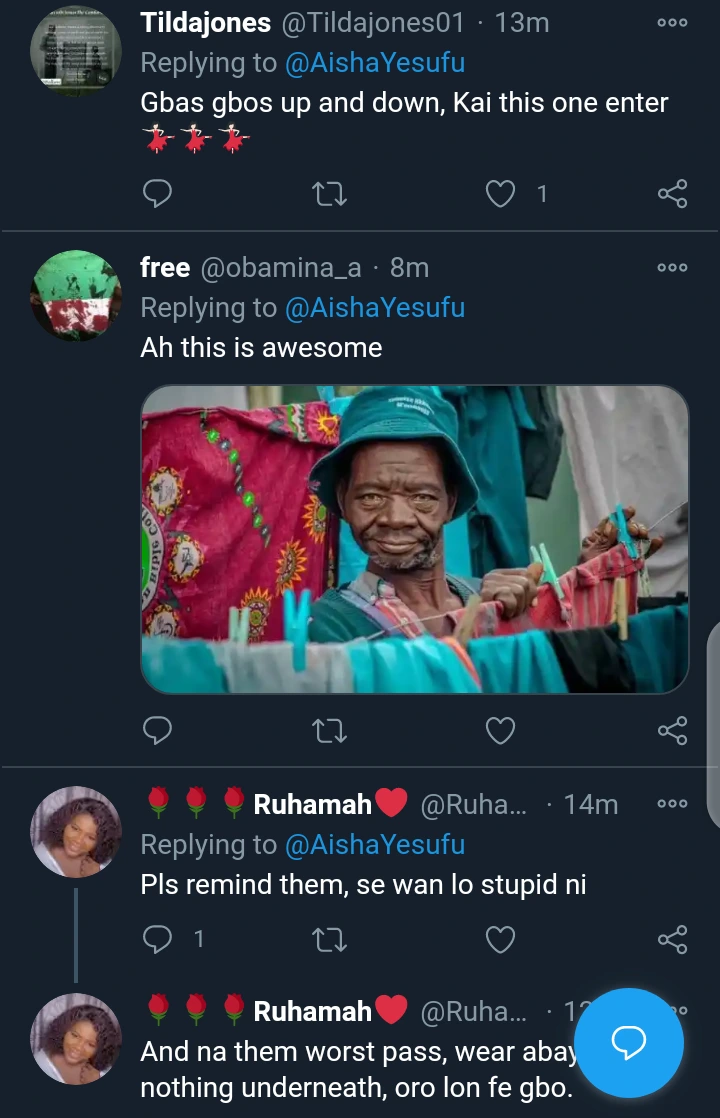Open more options on Ruhamah's 14m tweet
This screenshot has width=720, height=1118.
click(x=672, y=803)
